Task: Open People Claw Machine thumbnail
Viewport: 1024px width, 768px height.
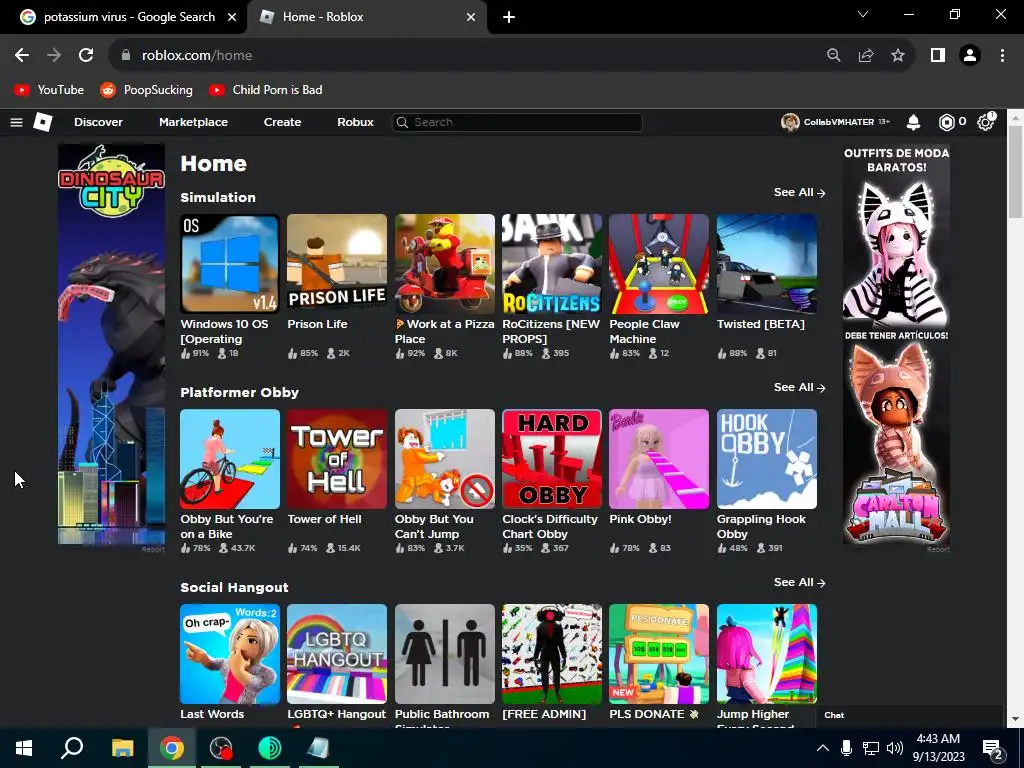Action: pos(659,264)
